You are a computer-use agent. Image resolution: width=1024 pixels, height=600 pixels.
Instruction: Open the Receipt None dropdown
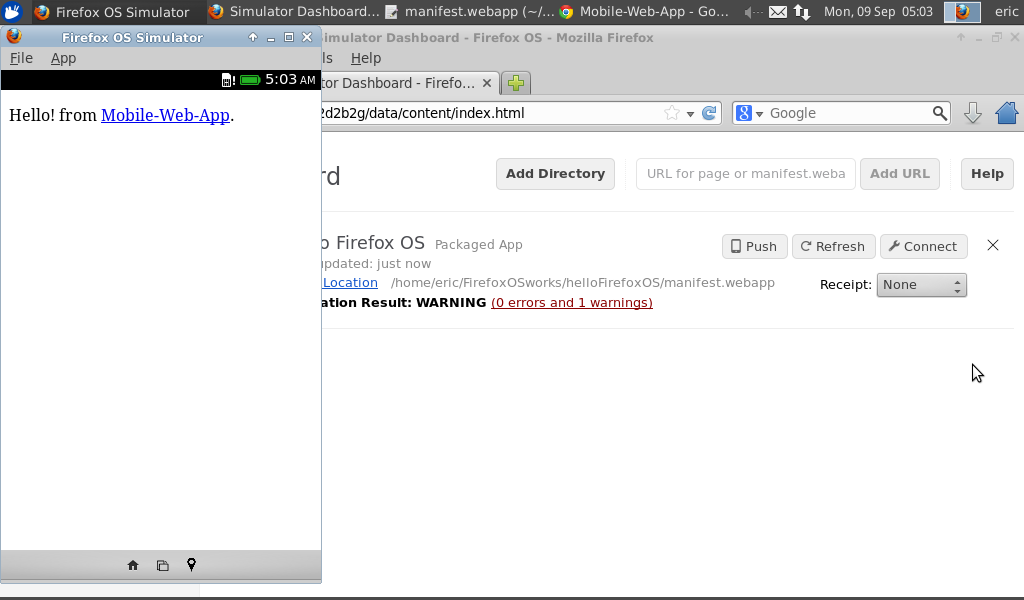pyautogui.click(x=921, y=285)
